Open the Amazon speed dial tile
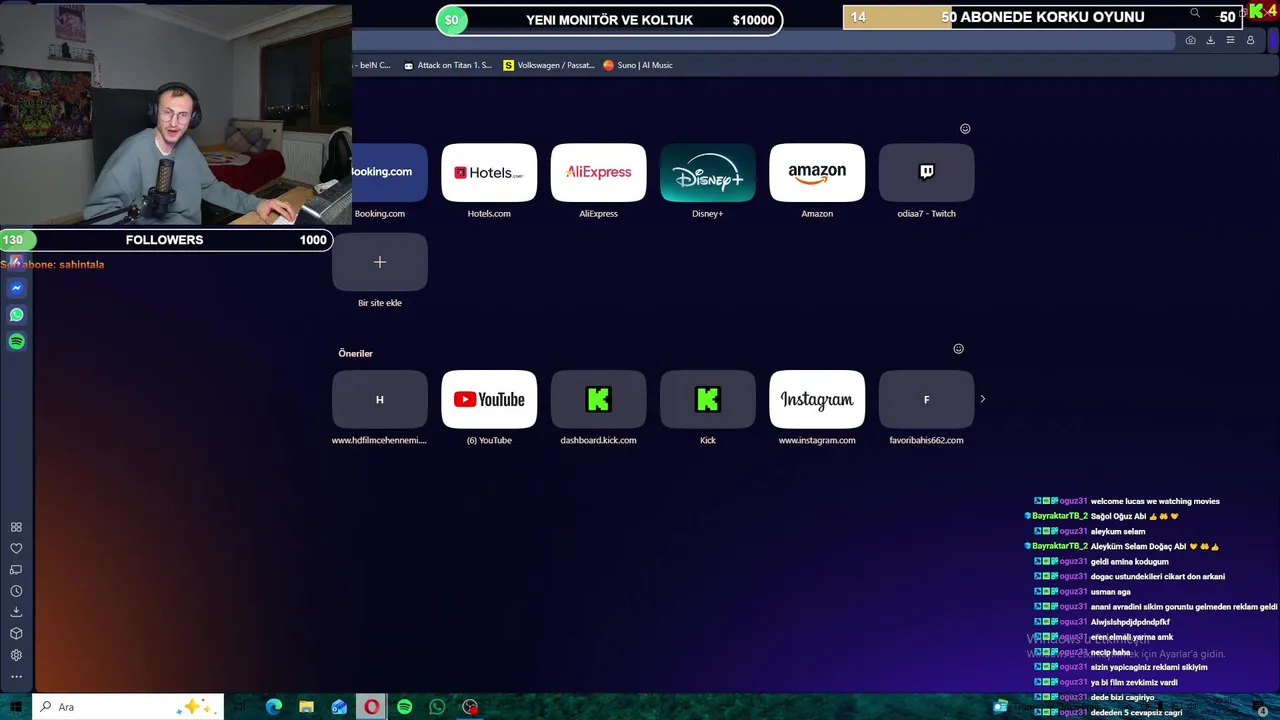Viewport: 1280px width, 720px height. (817, 172)
